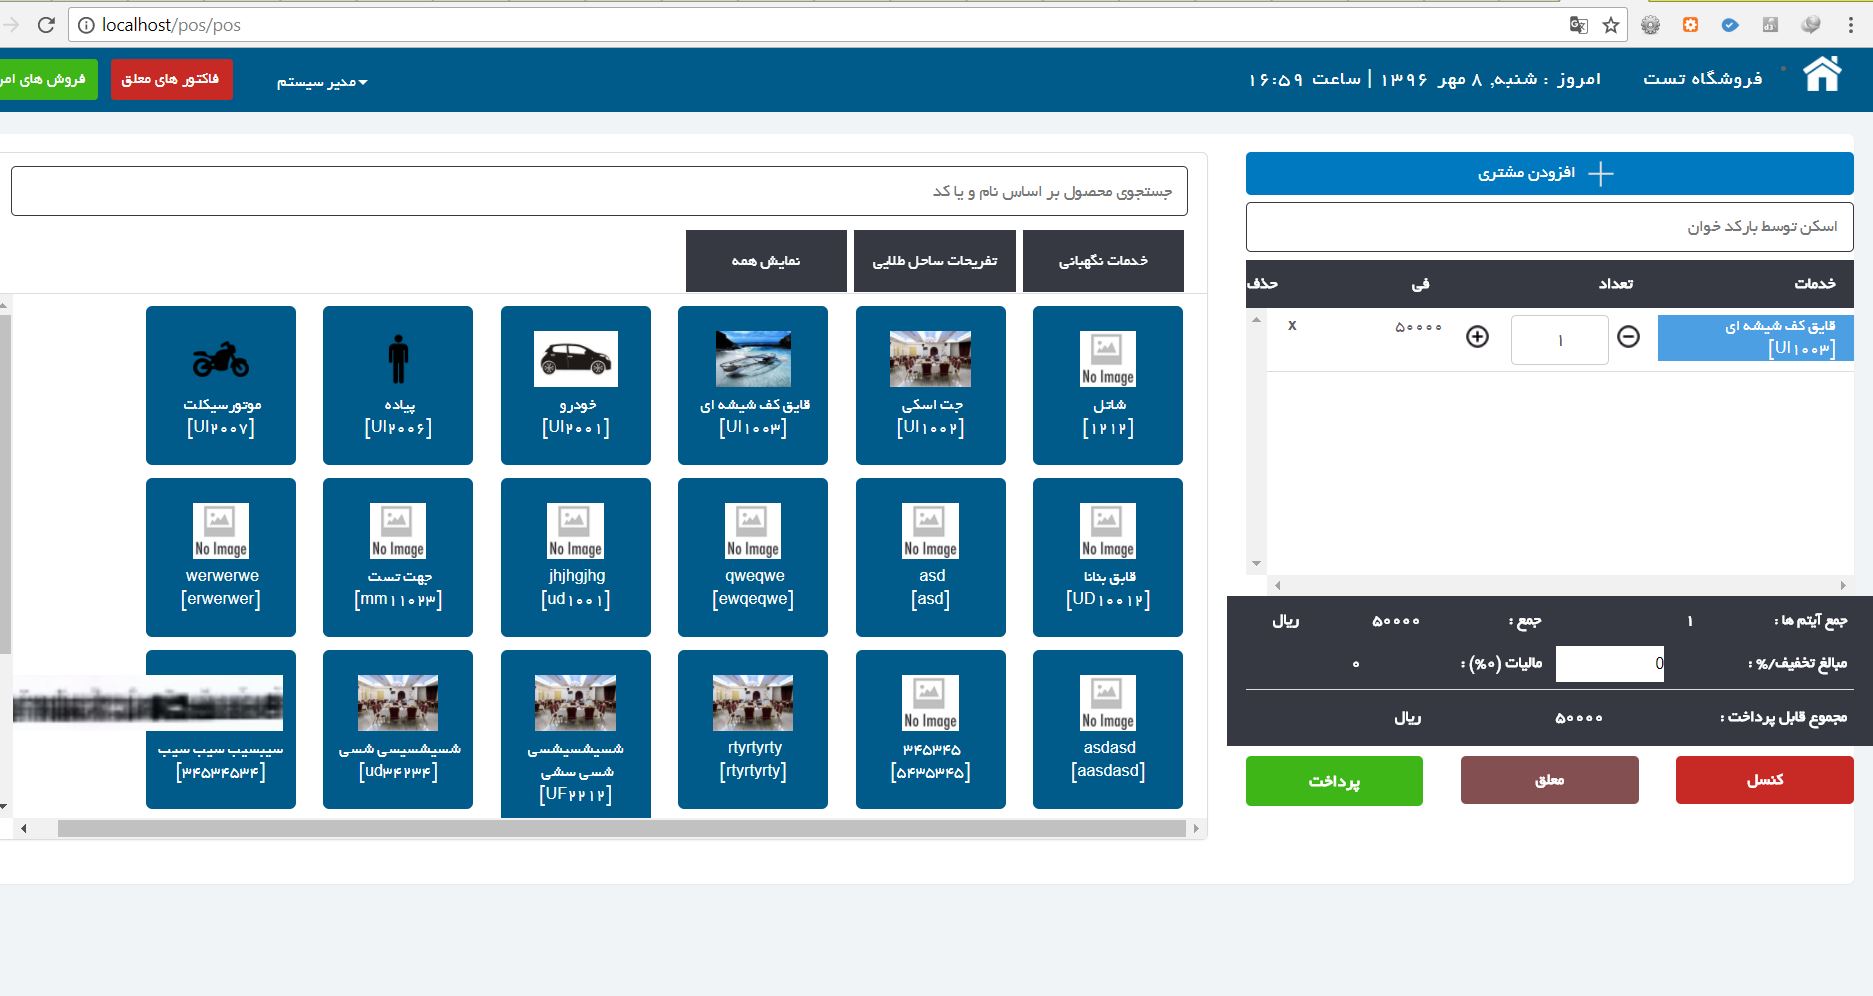Decrease quantity with the minus circle icon

point(1628,337)
